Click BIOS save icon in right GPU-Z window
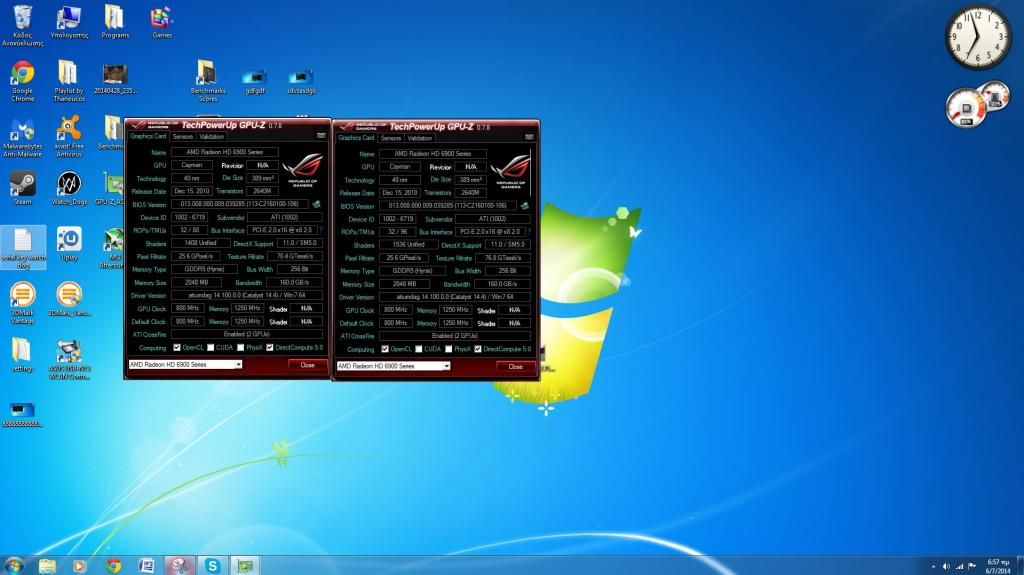The height and width of the screenshot is (575, 1024). click(524, 206)
